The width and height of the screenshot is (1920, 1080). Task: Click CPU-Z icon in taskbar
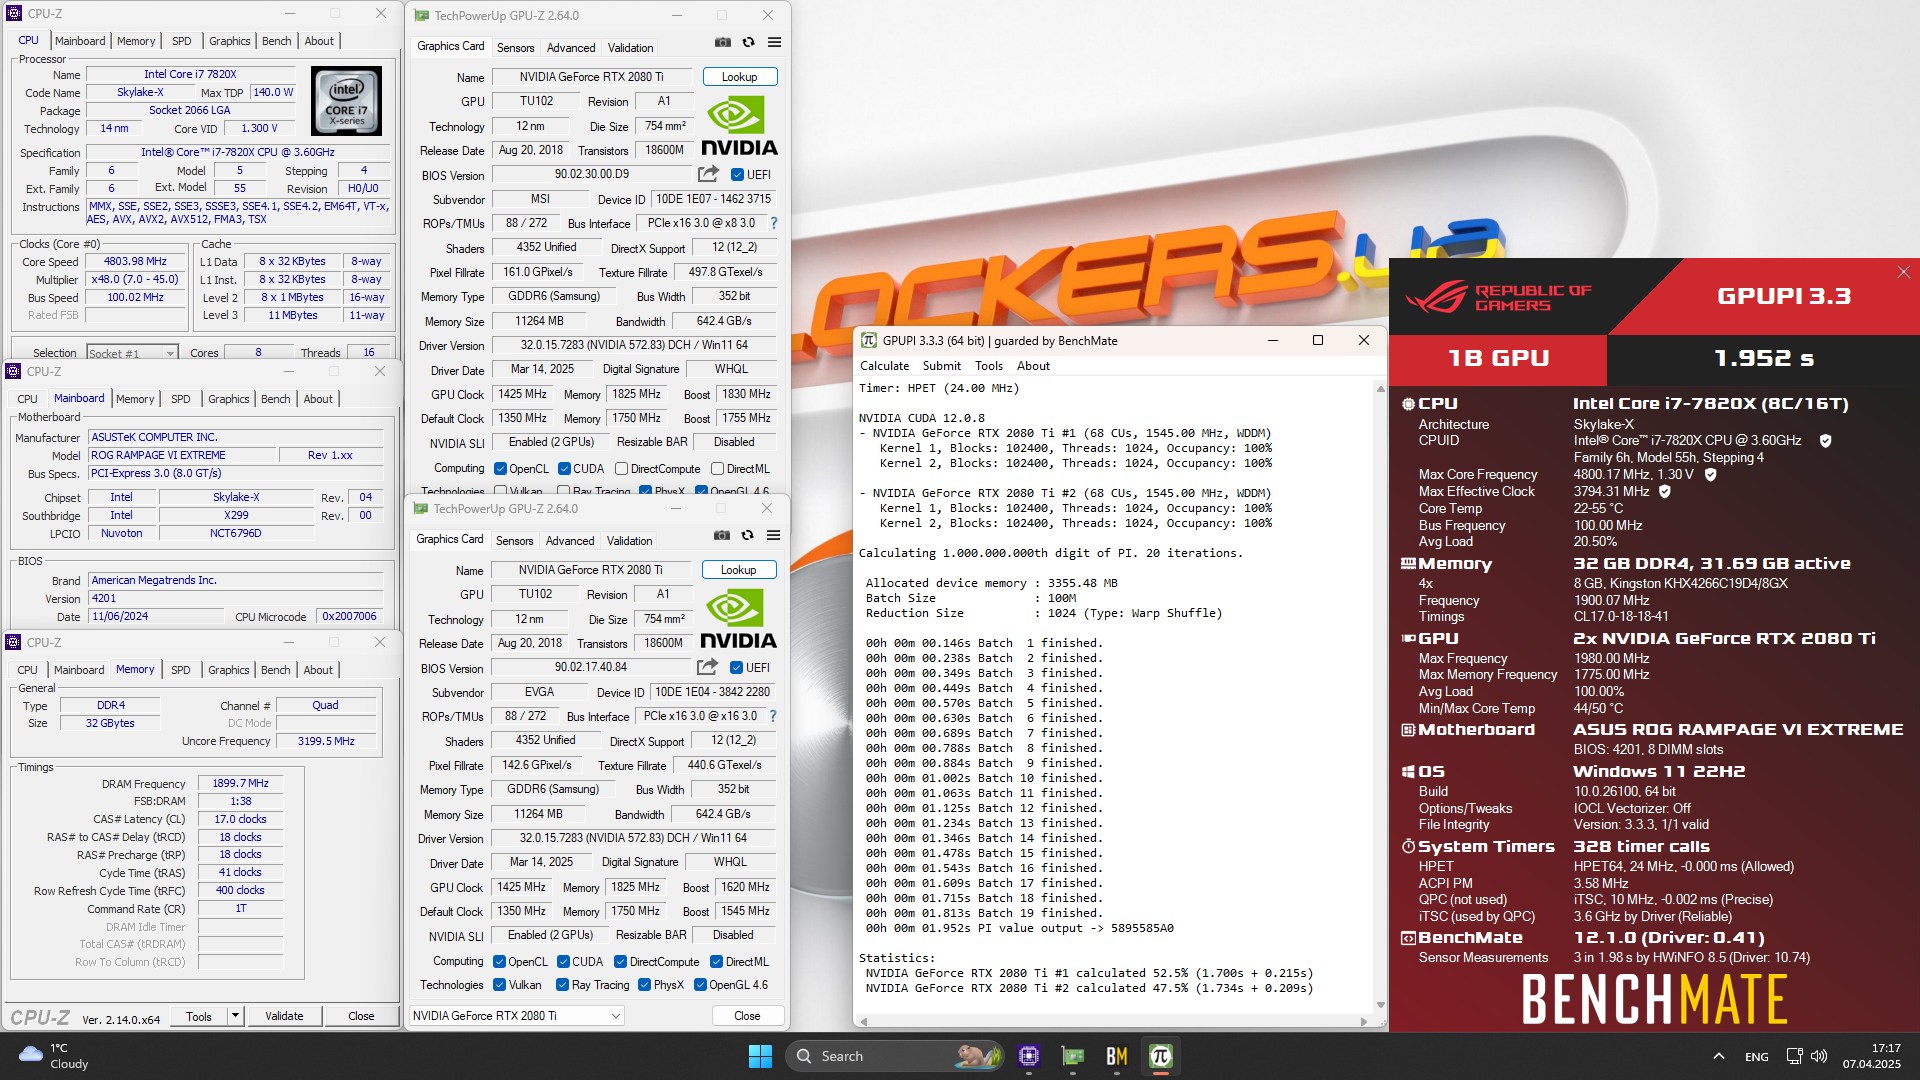(1029, 1056)
